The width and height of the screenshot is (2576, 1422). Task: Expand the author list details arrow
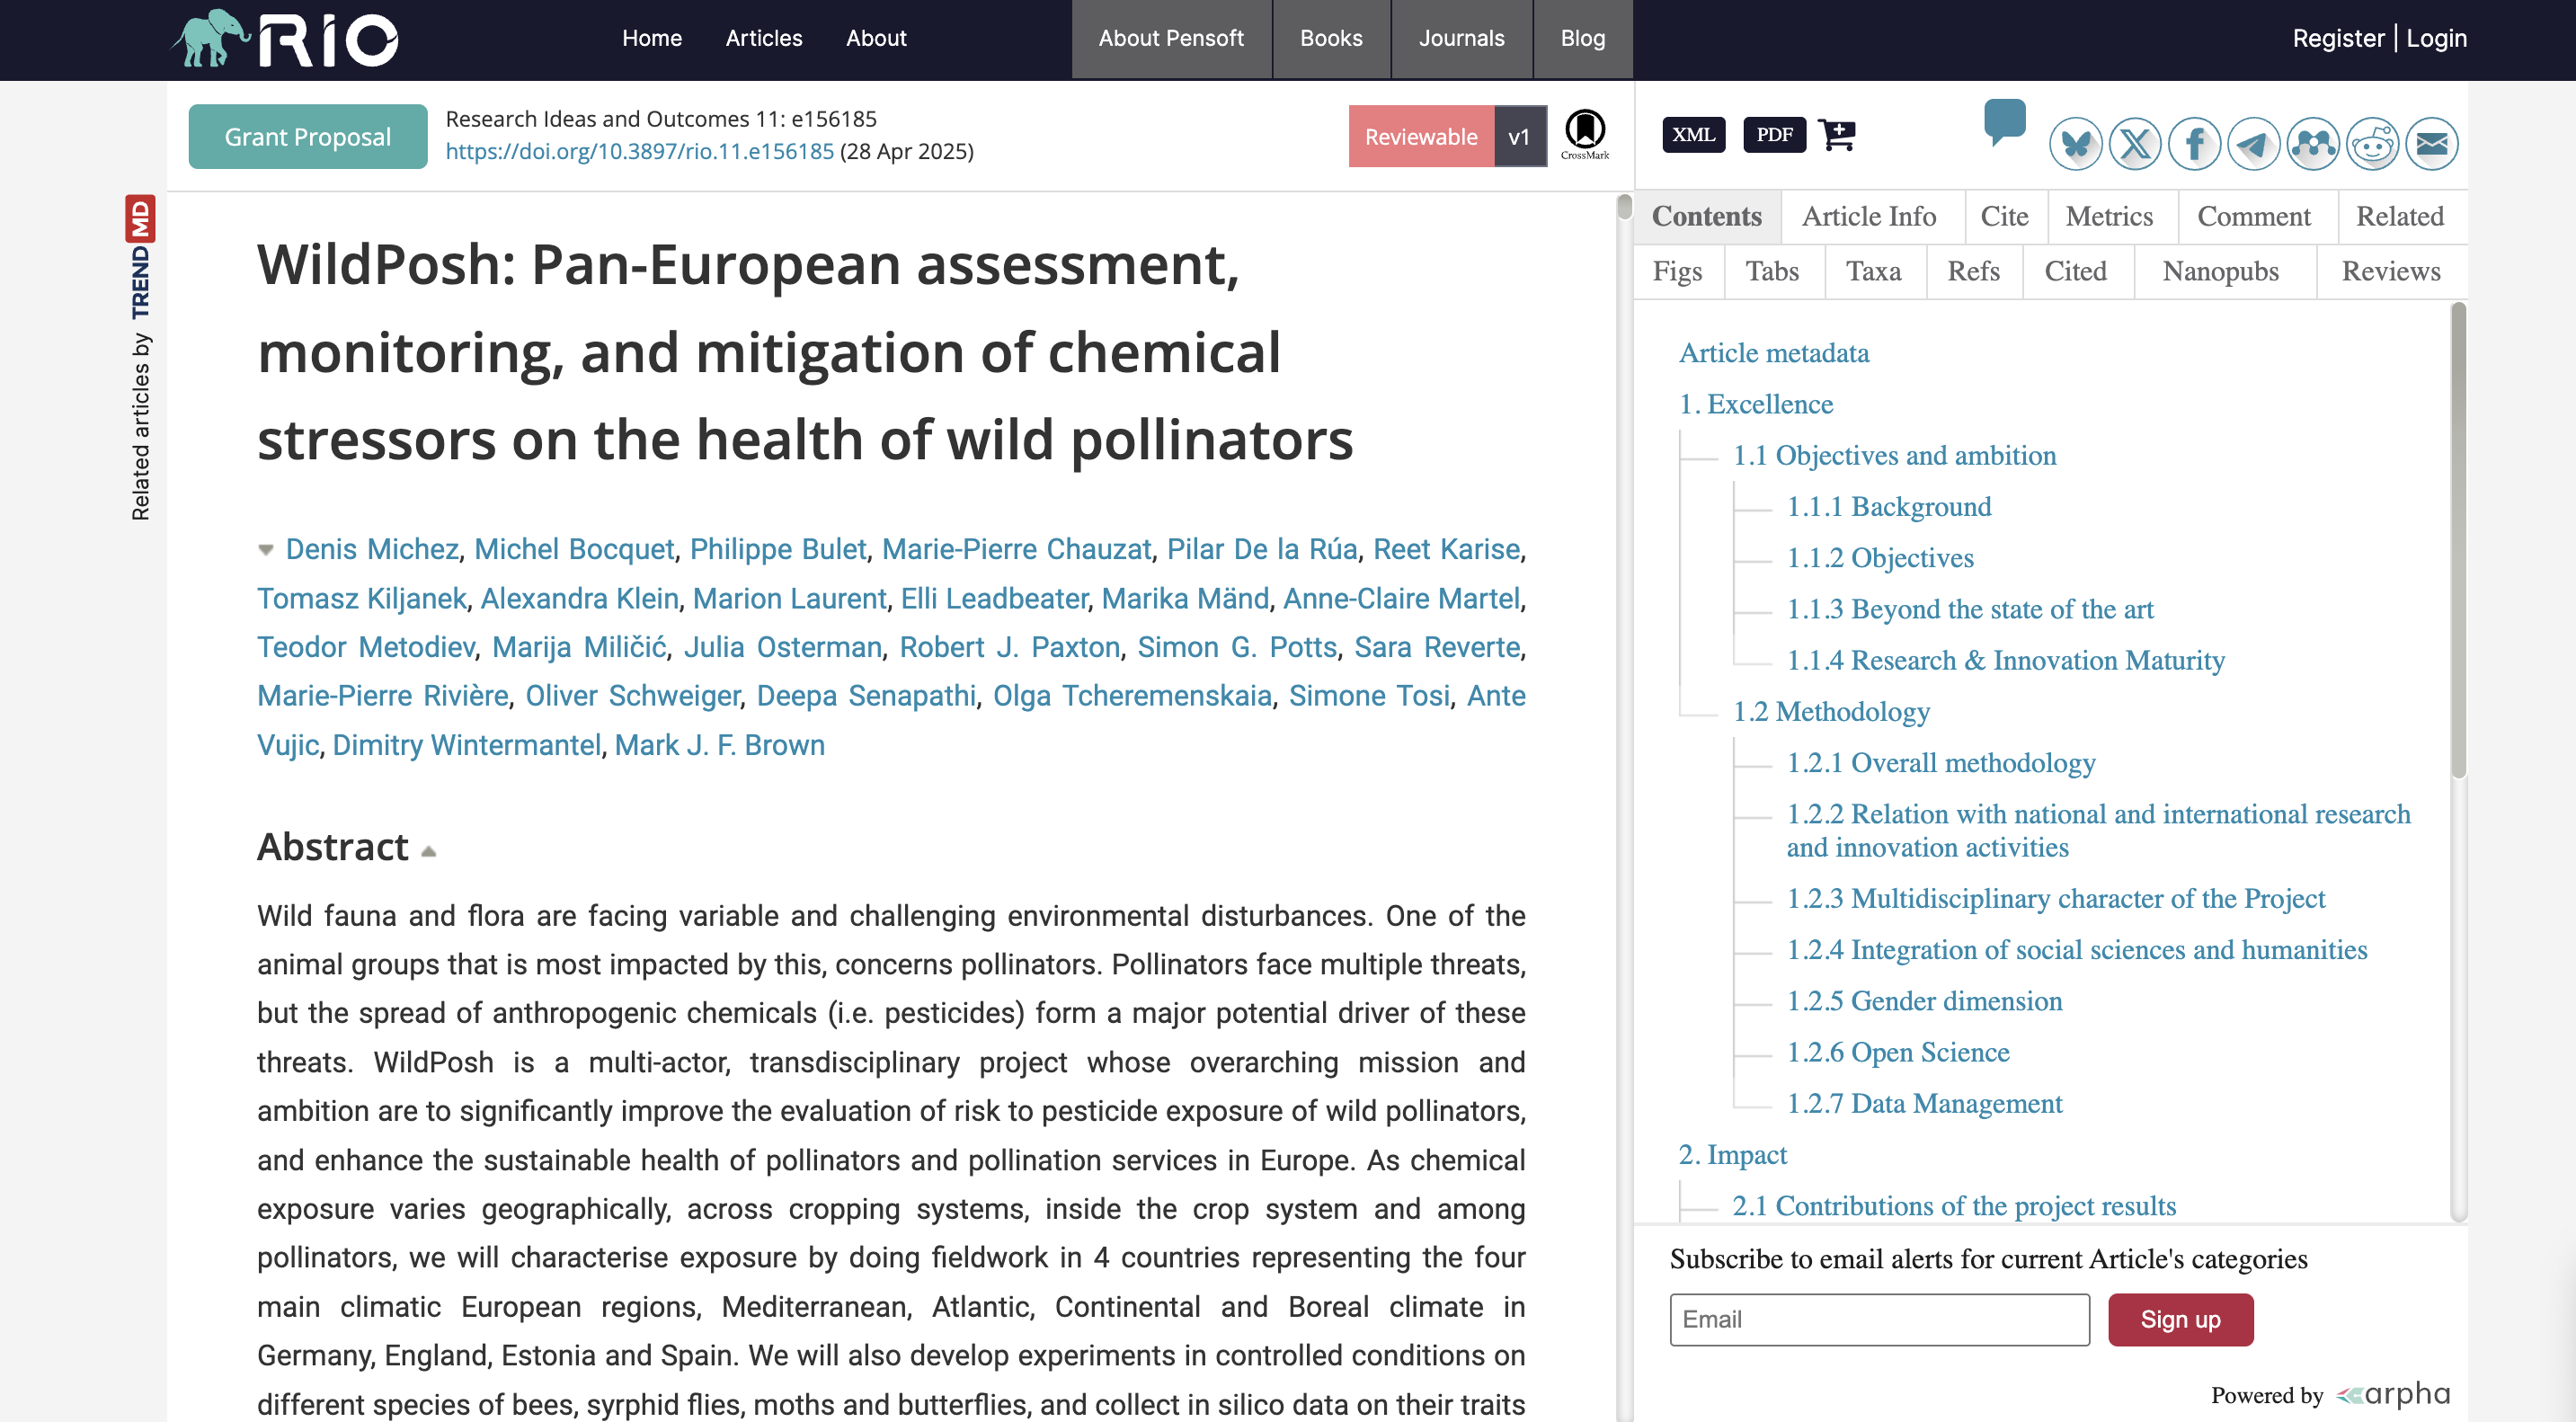tap(265, 550)
